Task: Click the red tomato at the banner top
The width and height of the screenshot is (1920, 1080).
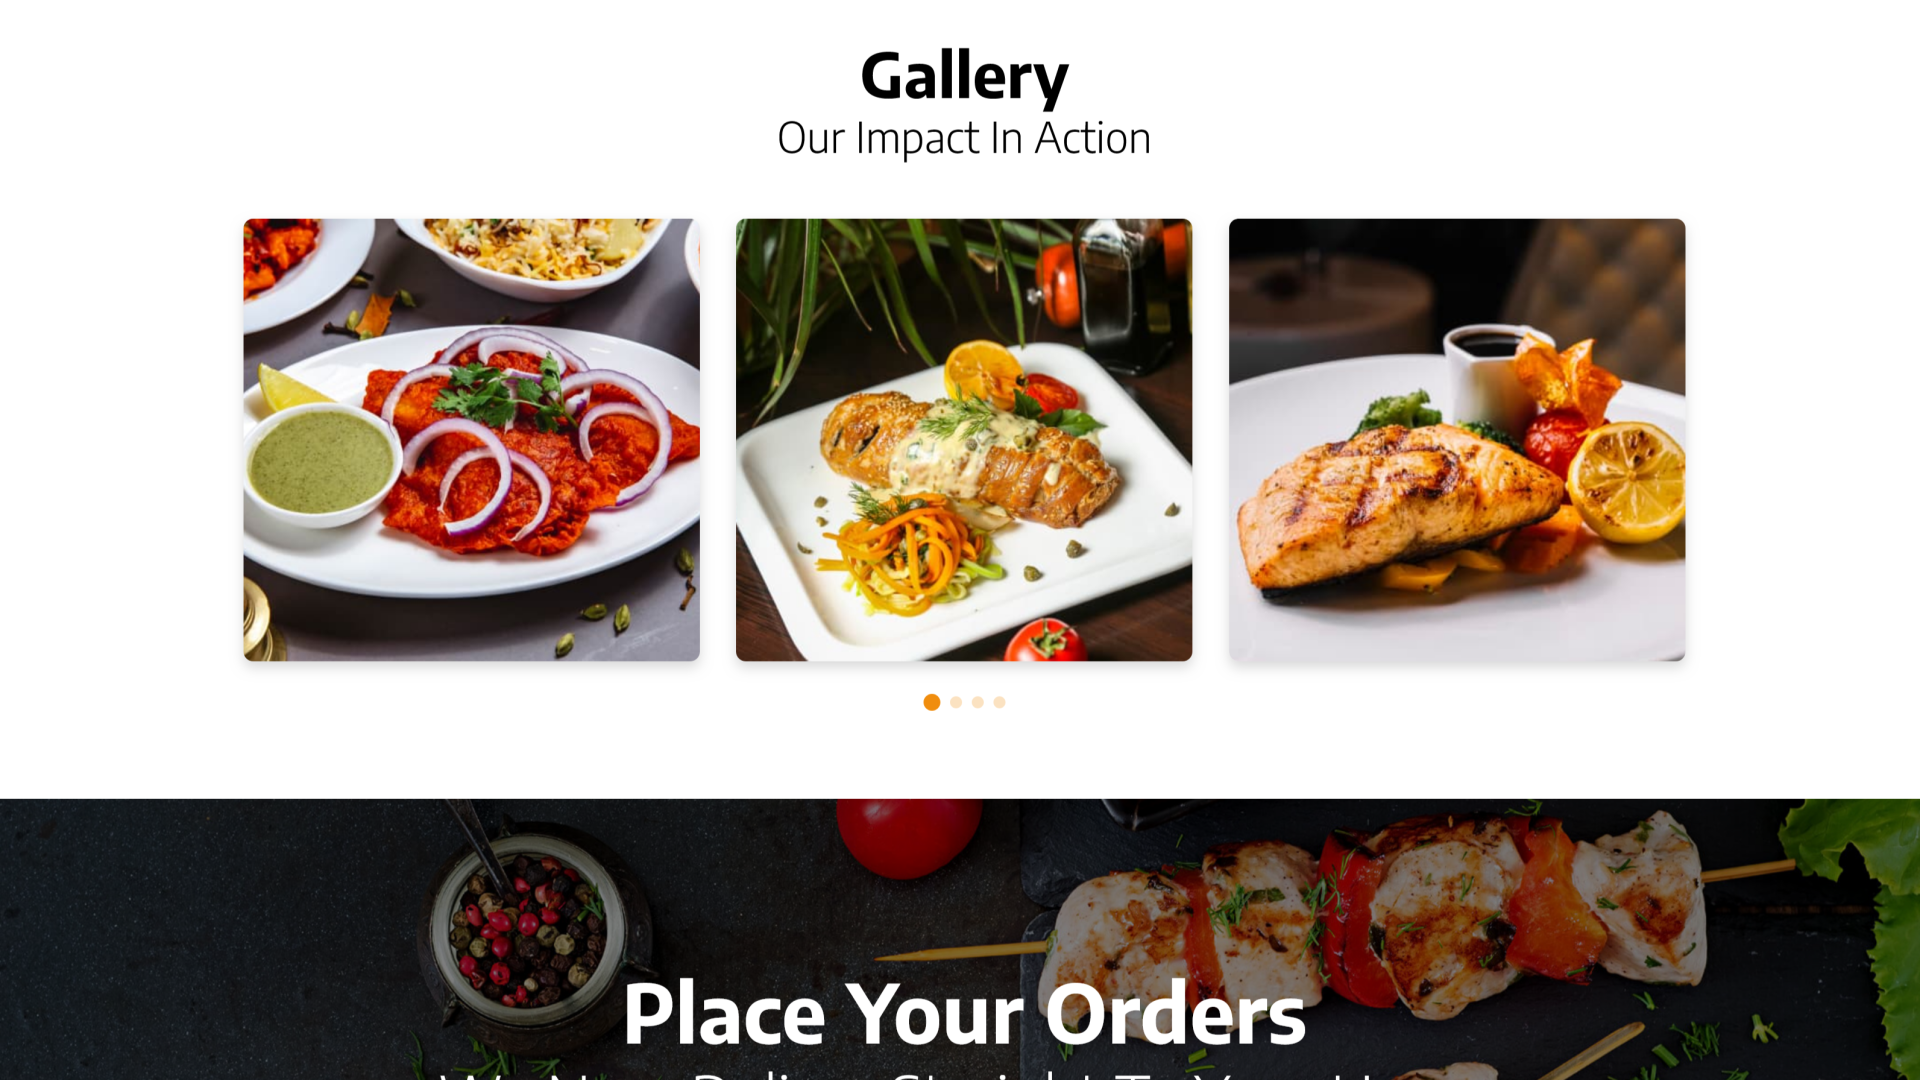Action: pyautogui.click(x=908, y=836)
